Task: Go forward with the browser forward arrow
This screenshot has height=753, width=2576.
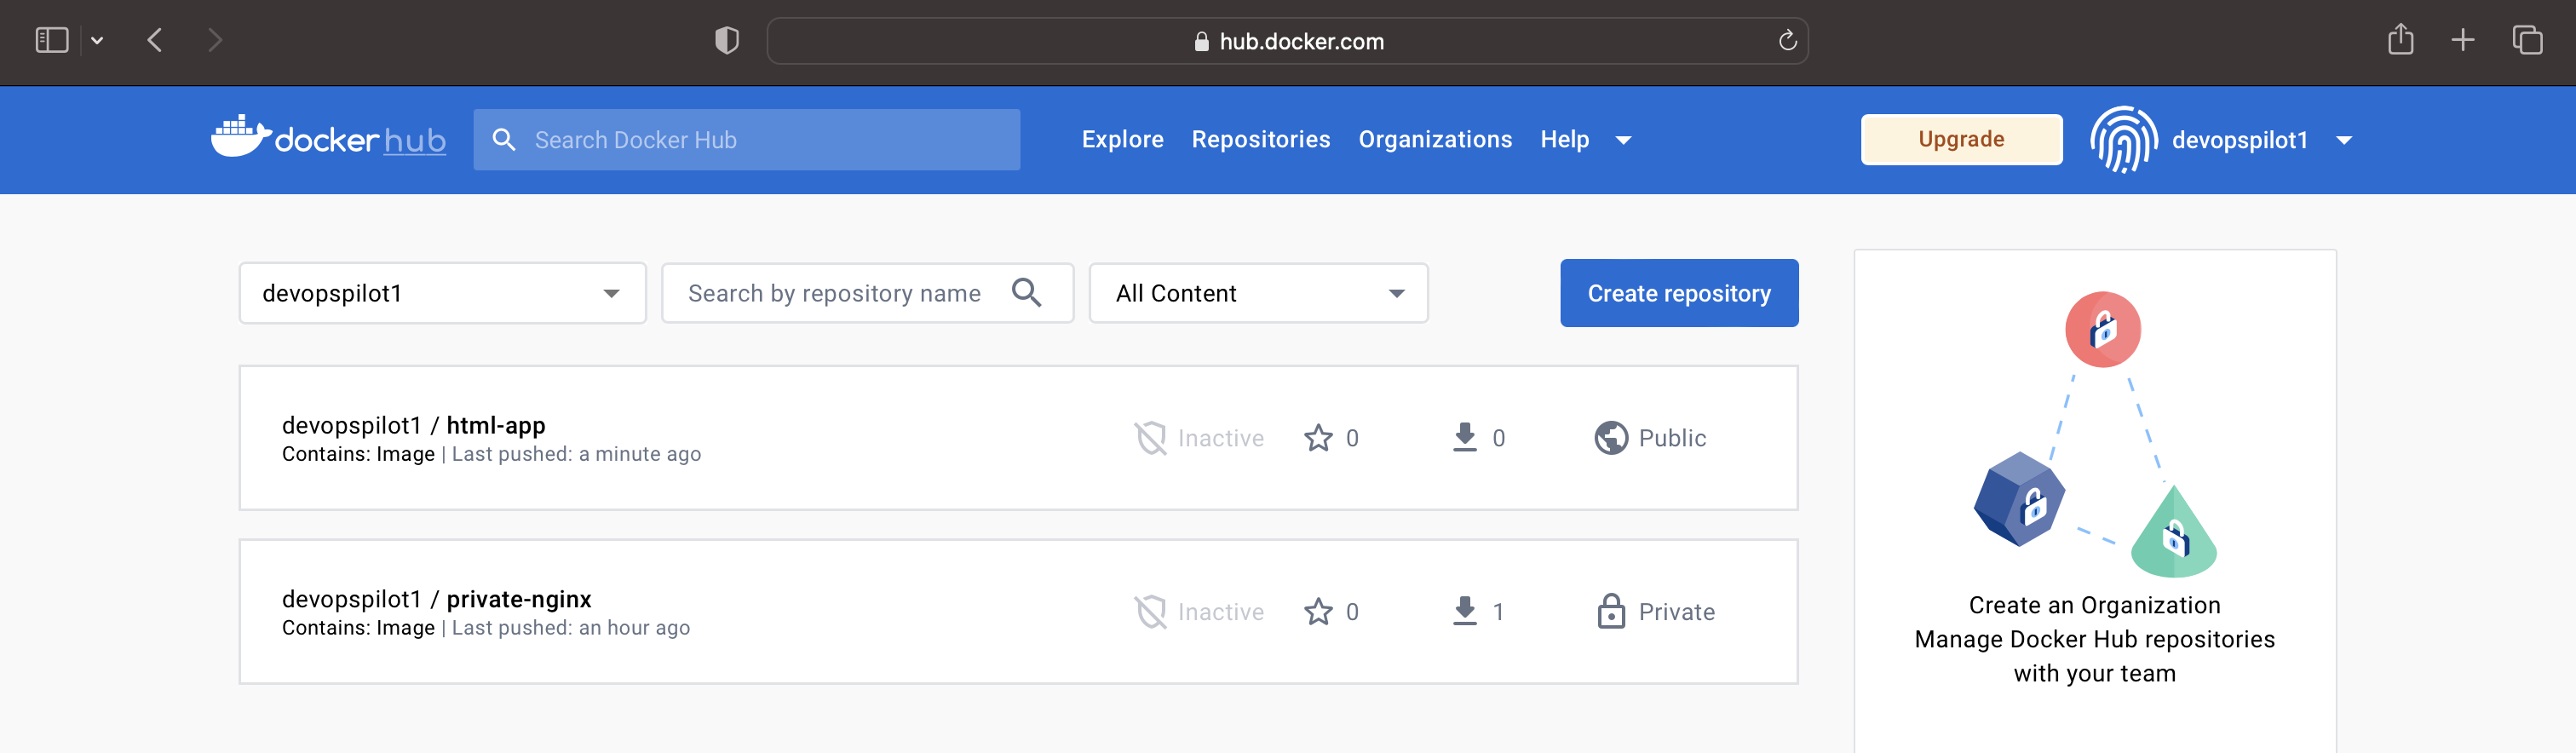Action: pos(214,40)
